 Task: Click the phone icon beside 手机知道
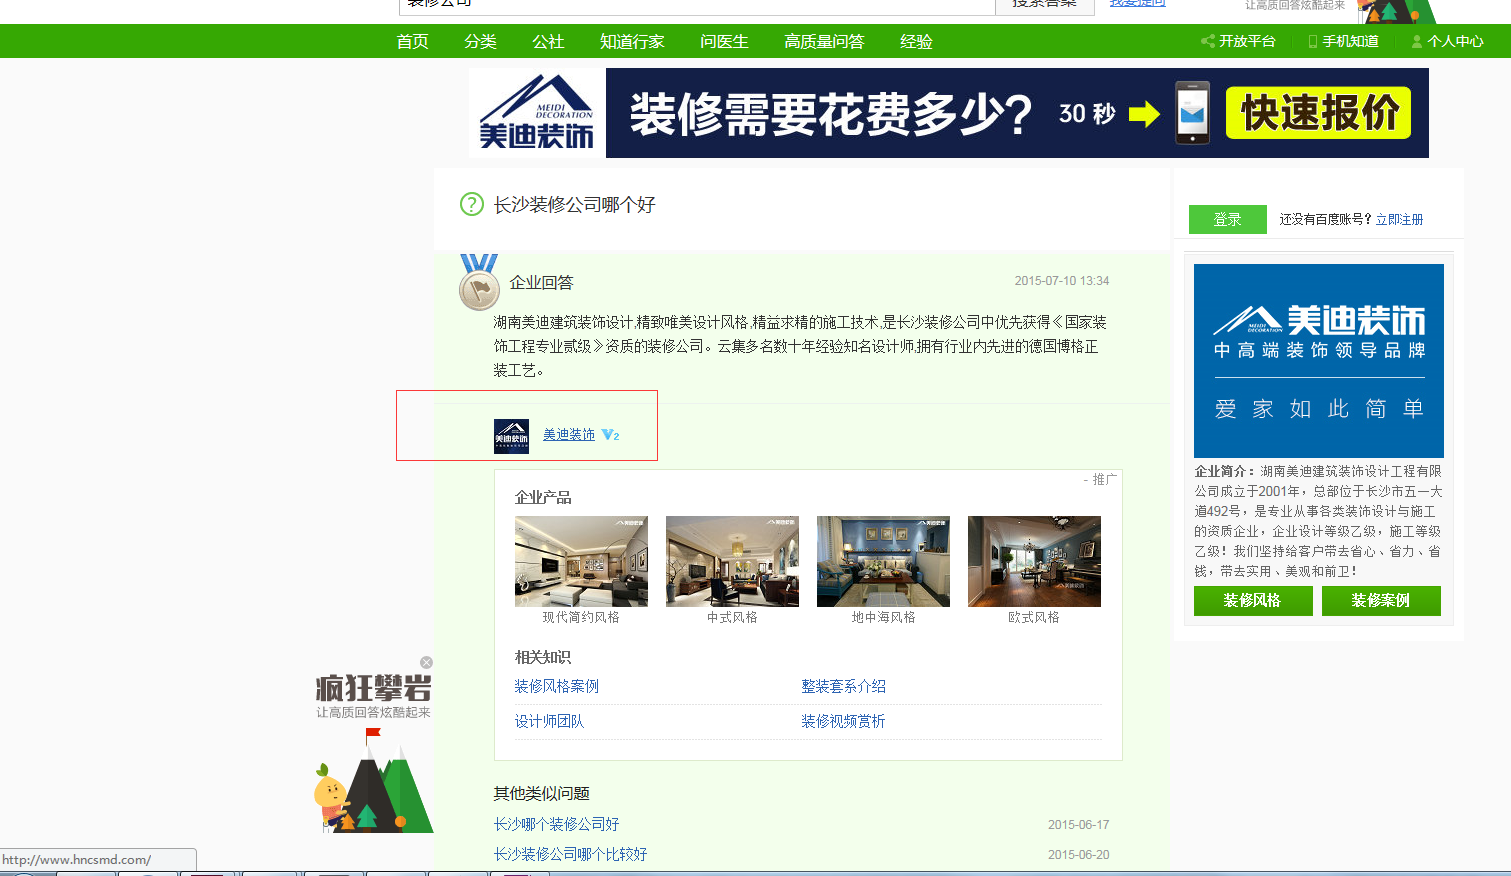1313,41
